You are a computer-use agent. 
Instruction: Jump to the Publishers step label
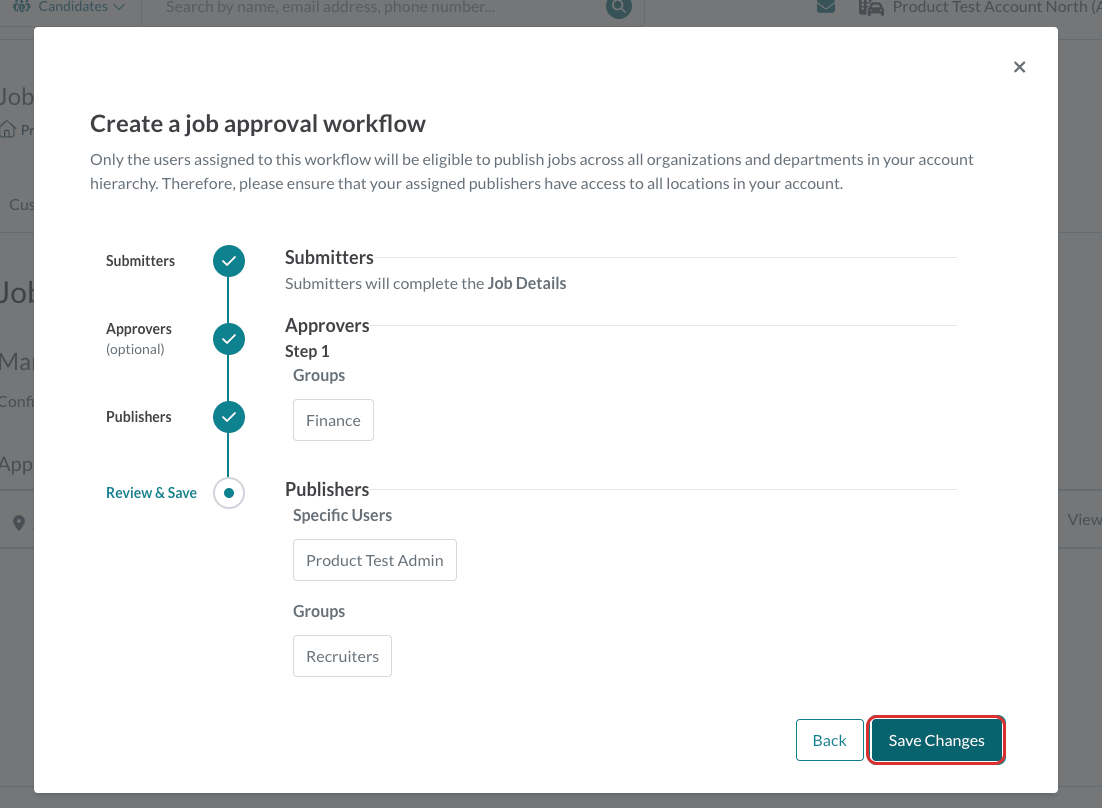coord(138,417)
